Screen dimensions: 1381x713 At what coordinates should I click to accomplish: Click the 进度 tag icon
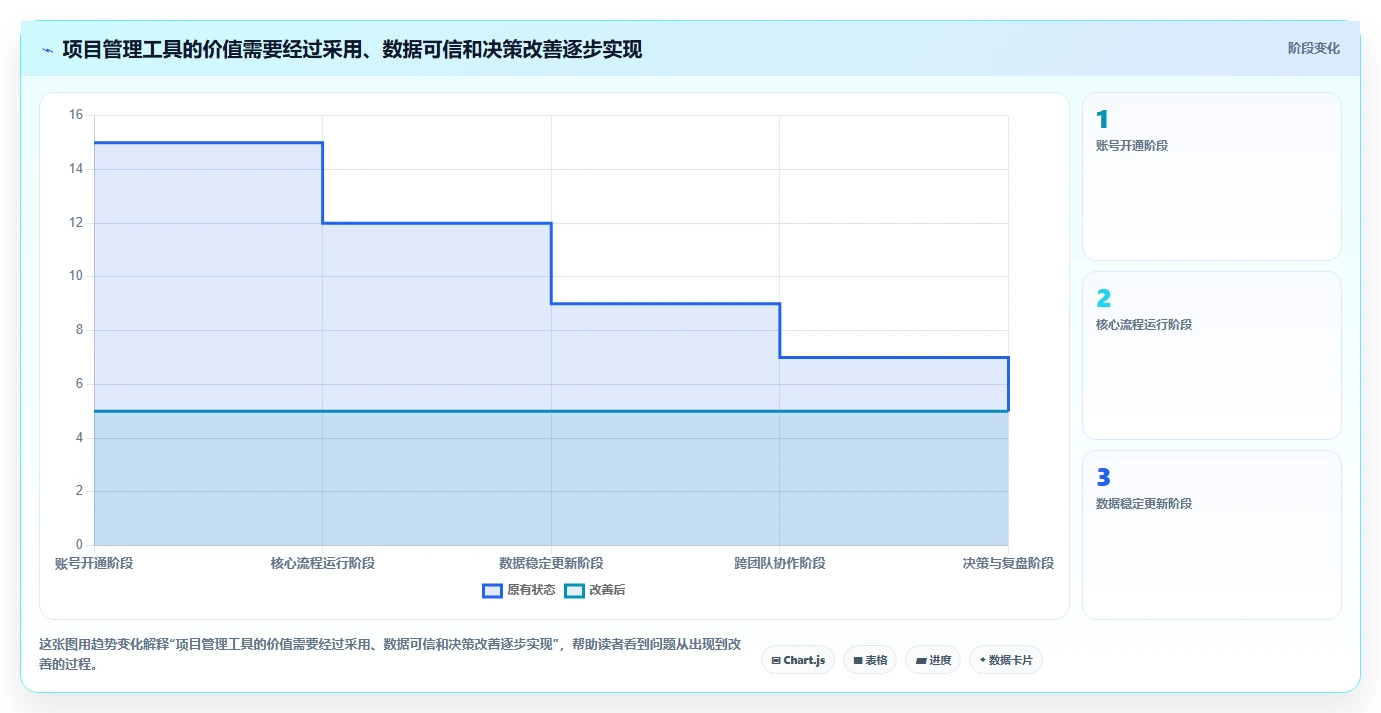coord(921,660)
